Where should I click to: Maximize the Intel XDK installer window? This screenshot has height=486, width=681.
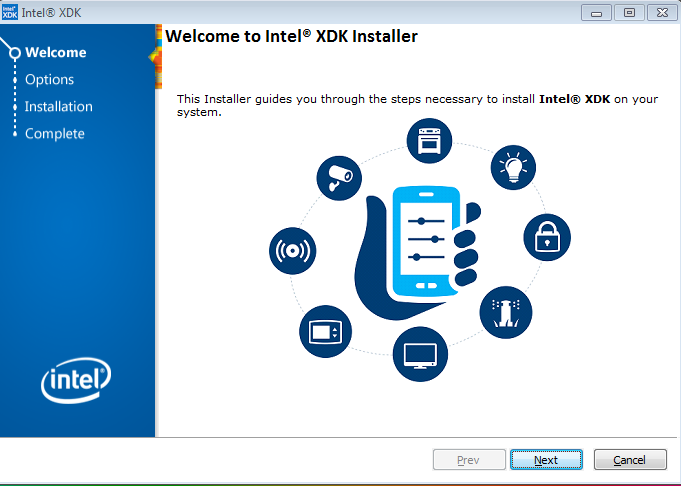coord(629,13)
